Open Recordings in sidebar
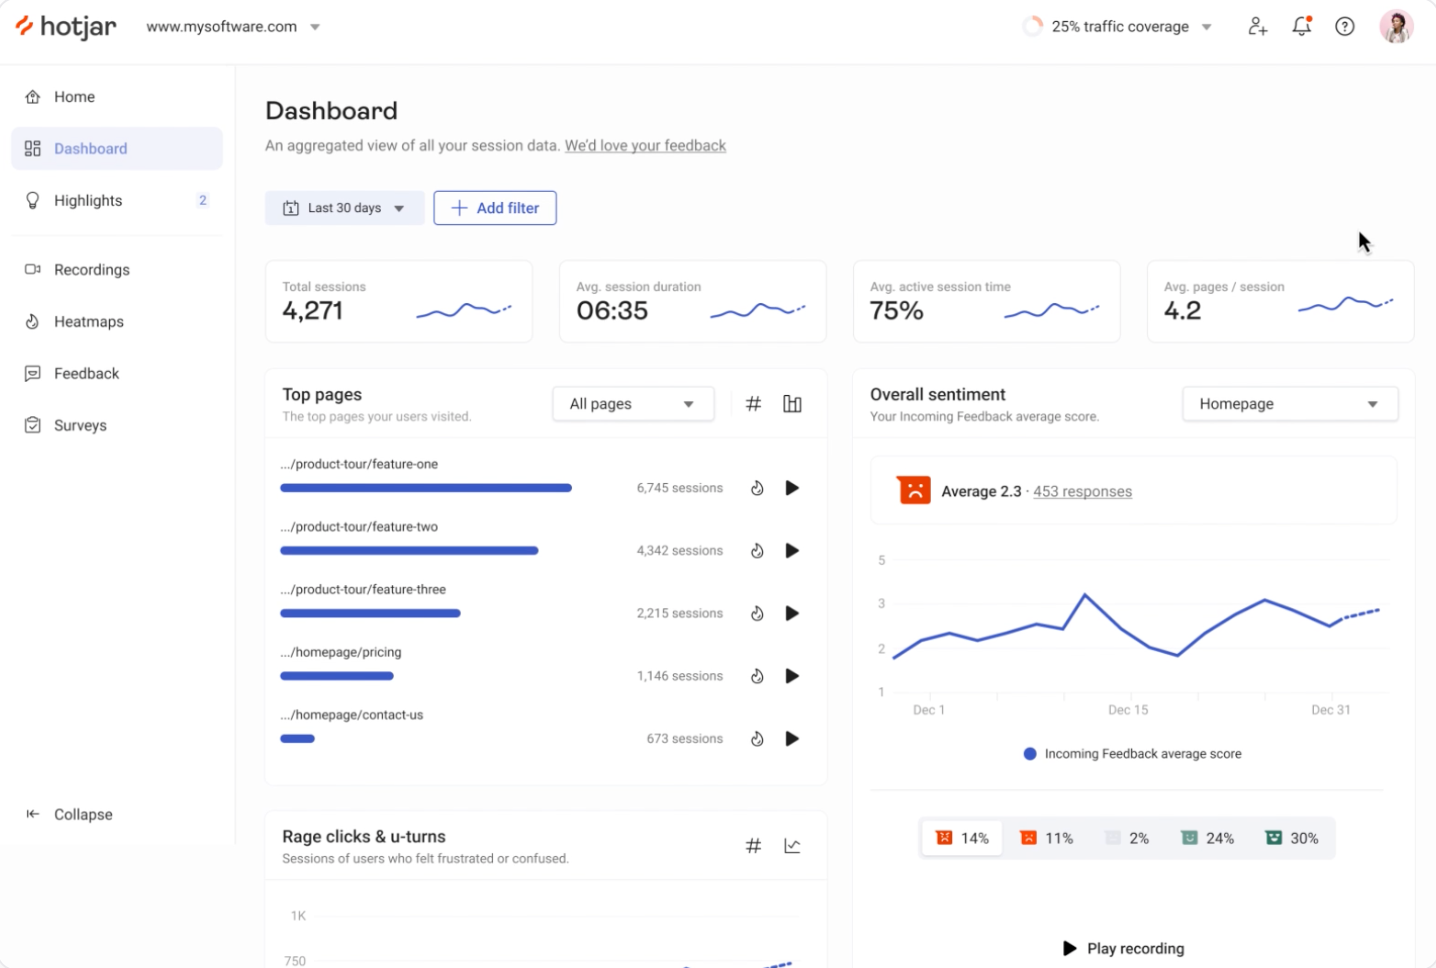This screenshot has height=968, width=1436. [x=117, y=270]
